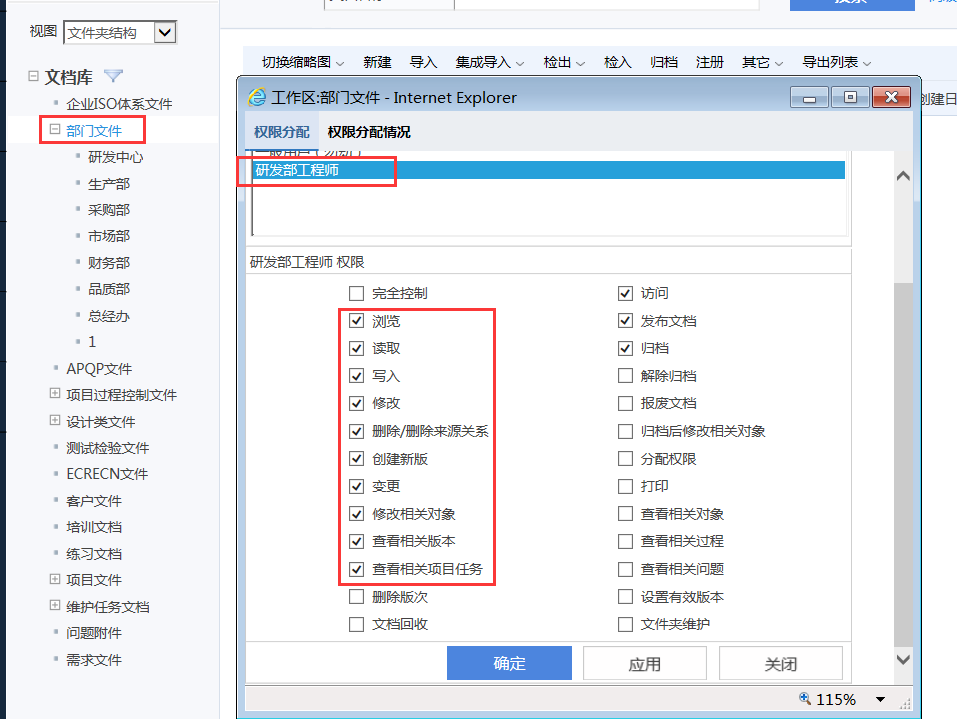Enable the 打印 checkbox
The image size is (957, 719).
tap(625, 486)
